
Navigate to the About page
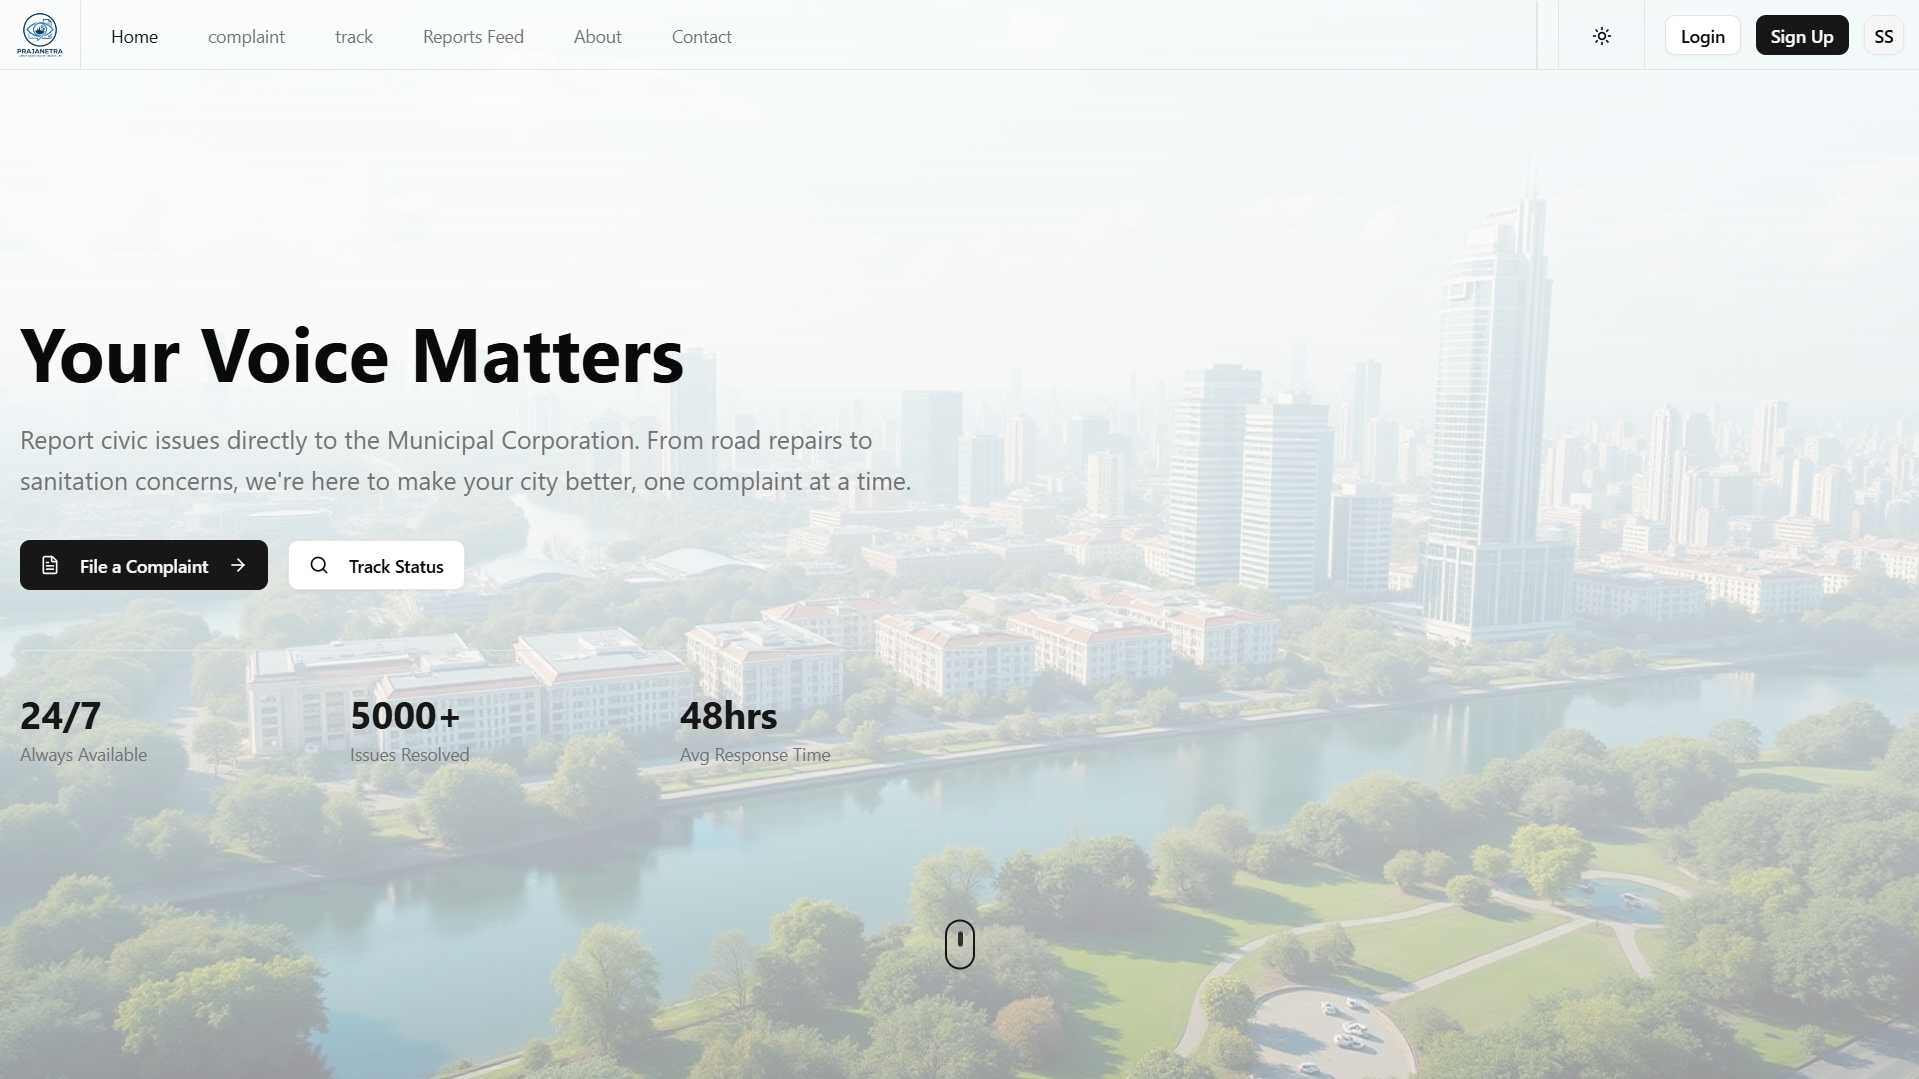[597, 36]
